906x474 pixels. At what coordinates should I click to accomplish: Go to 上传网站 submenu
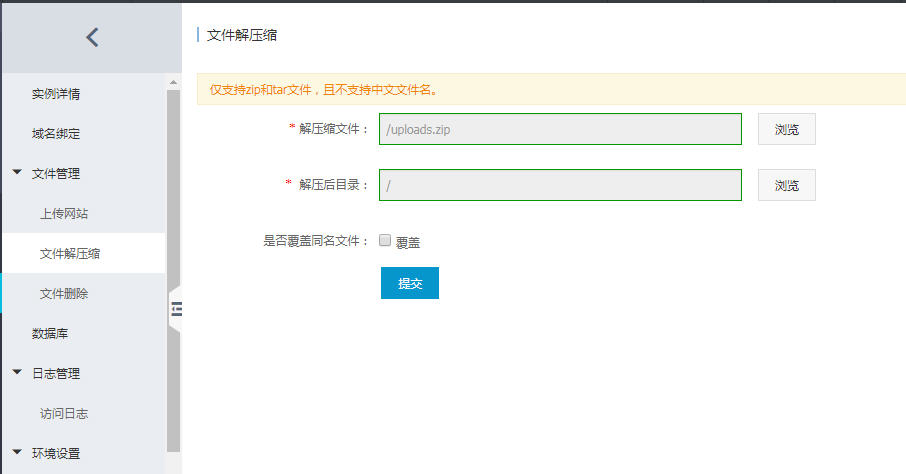64,213
